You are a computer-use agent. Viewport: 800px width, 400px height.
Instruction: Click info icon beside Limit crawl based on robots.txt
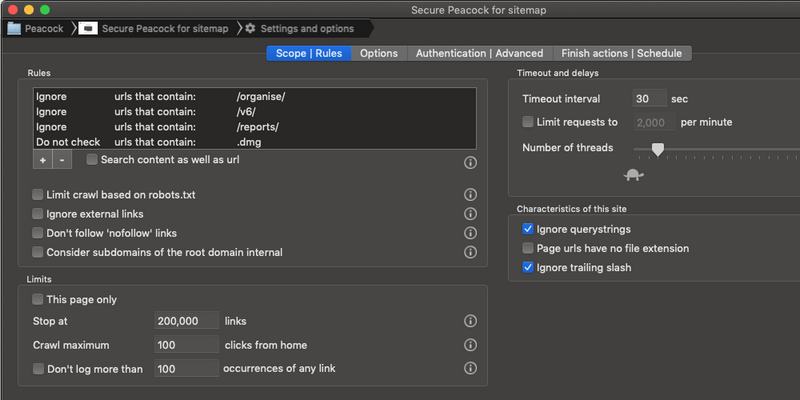(470, 195)
